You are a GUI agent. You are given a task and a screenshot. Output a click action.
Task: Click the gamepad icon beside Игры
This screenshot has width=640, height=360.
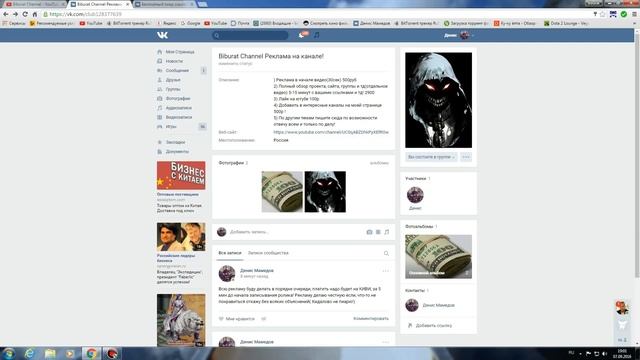[160, 127]
